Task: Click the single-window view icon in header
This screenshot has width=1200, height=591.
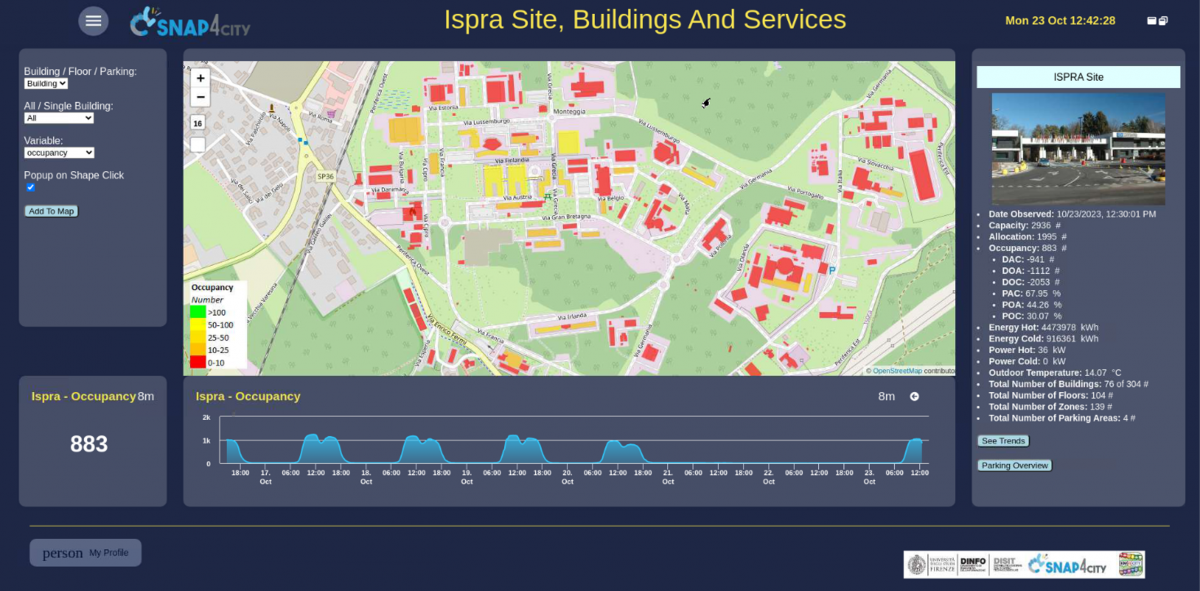Action: coord(1152,21)
